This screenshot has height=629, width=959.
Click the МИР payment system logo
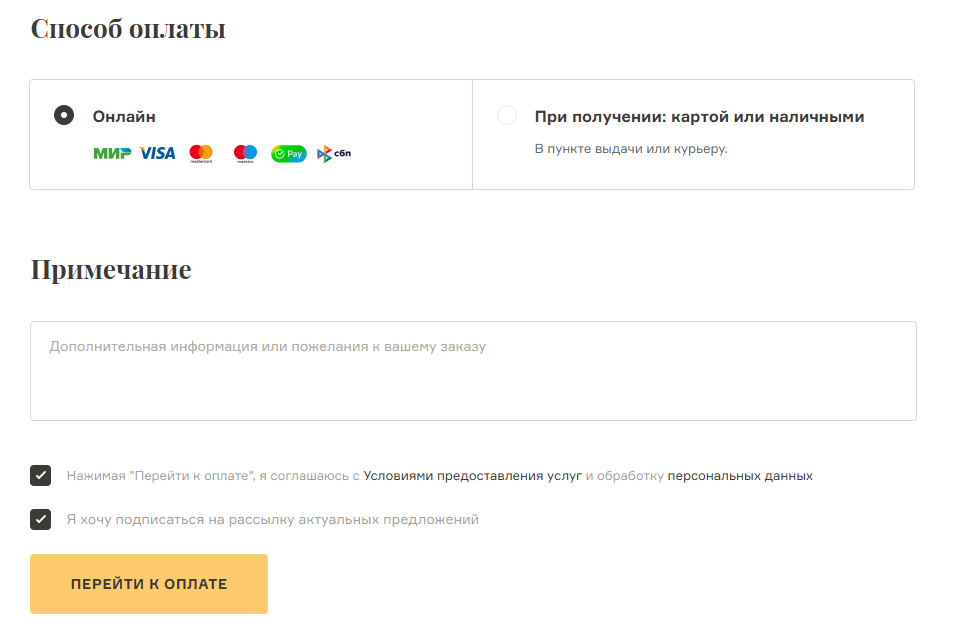click(112, 153)
